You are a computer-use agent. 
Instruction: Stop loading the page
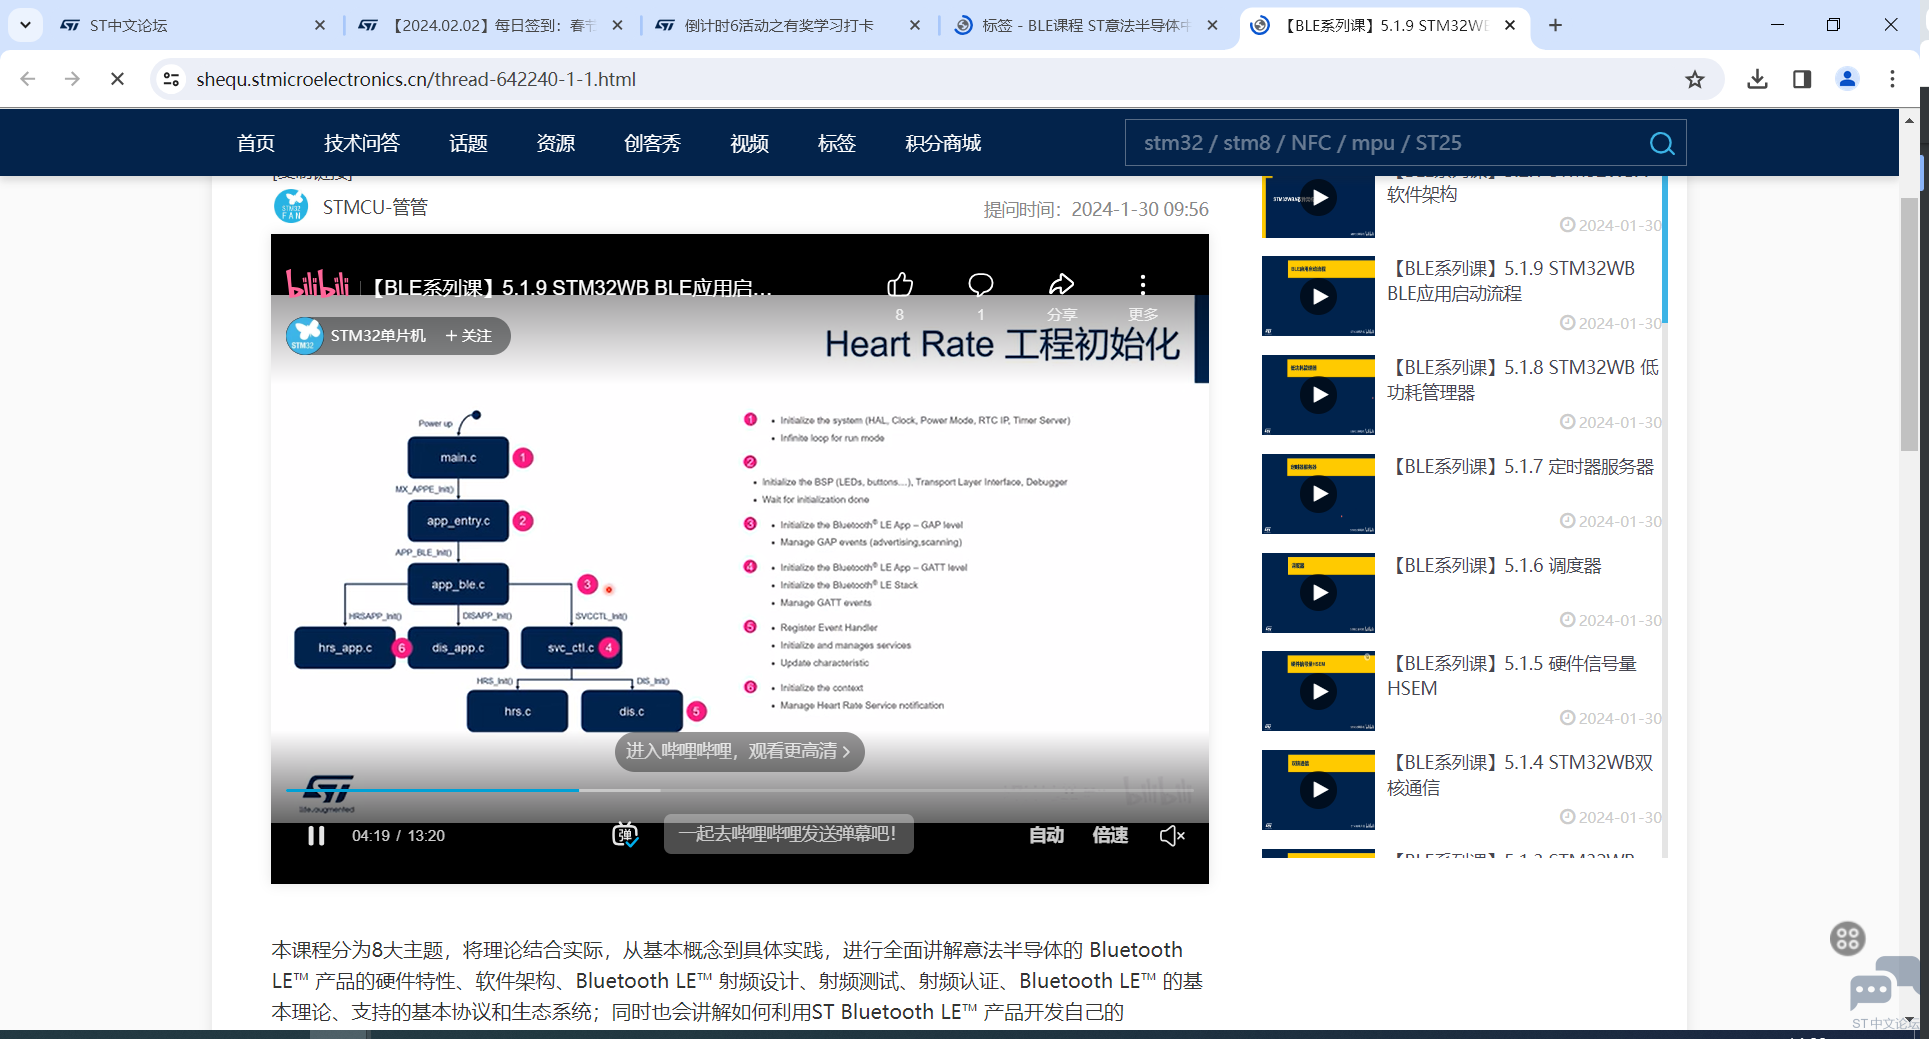[x=117, y=79]
